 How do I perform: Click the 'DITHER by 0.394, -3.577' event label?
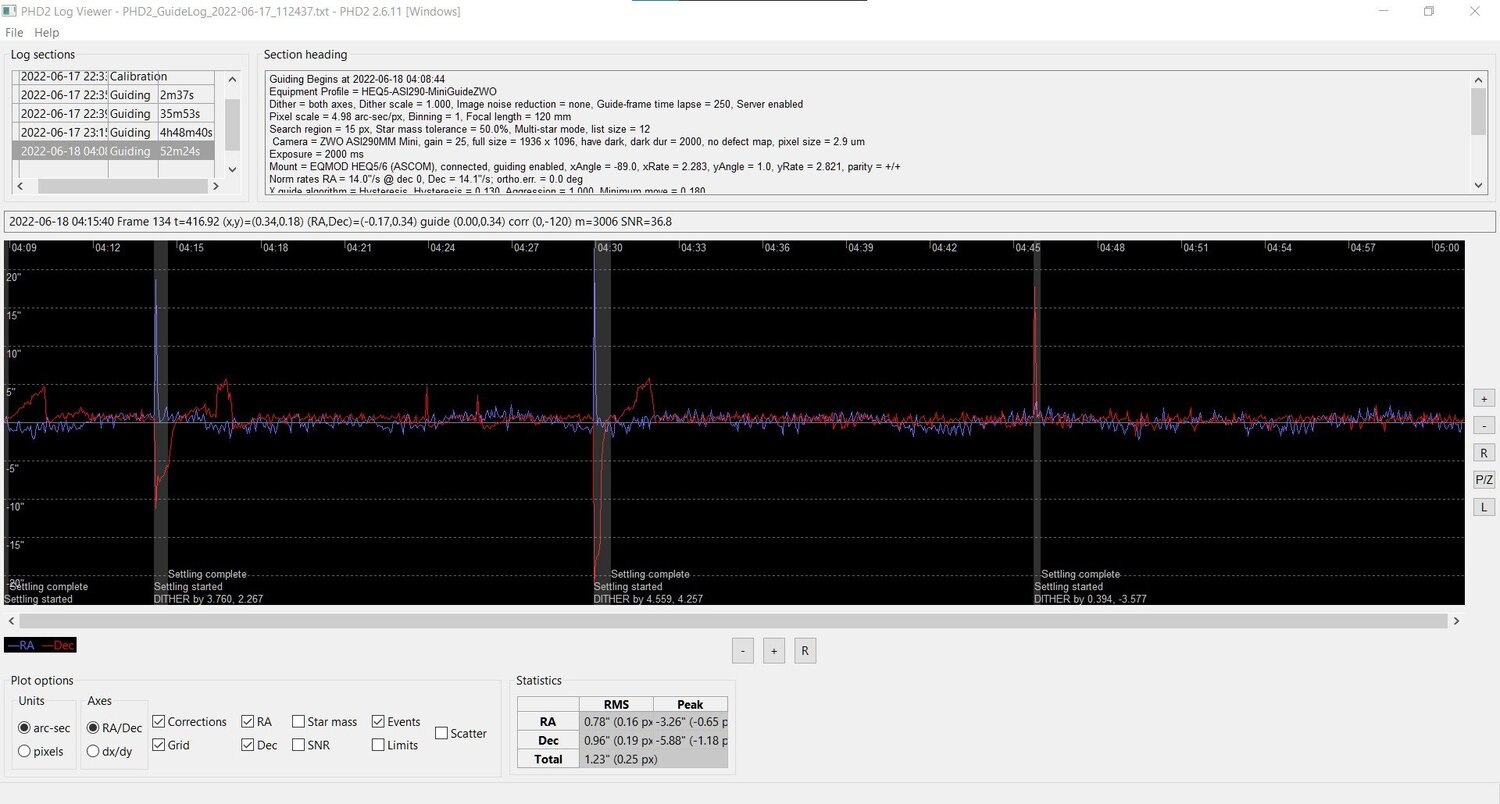pos(1090,599)
